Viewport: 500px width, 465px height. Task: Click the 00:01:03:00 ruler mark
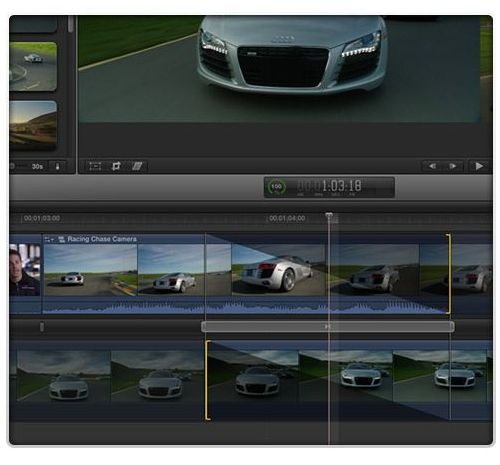coord(42,218)
